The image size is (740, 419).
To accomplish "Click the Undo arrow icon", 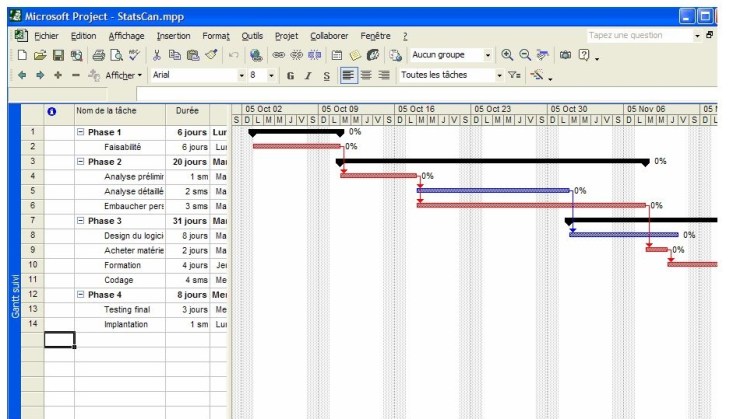I will tap(233, 55).
